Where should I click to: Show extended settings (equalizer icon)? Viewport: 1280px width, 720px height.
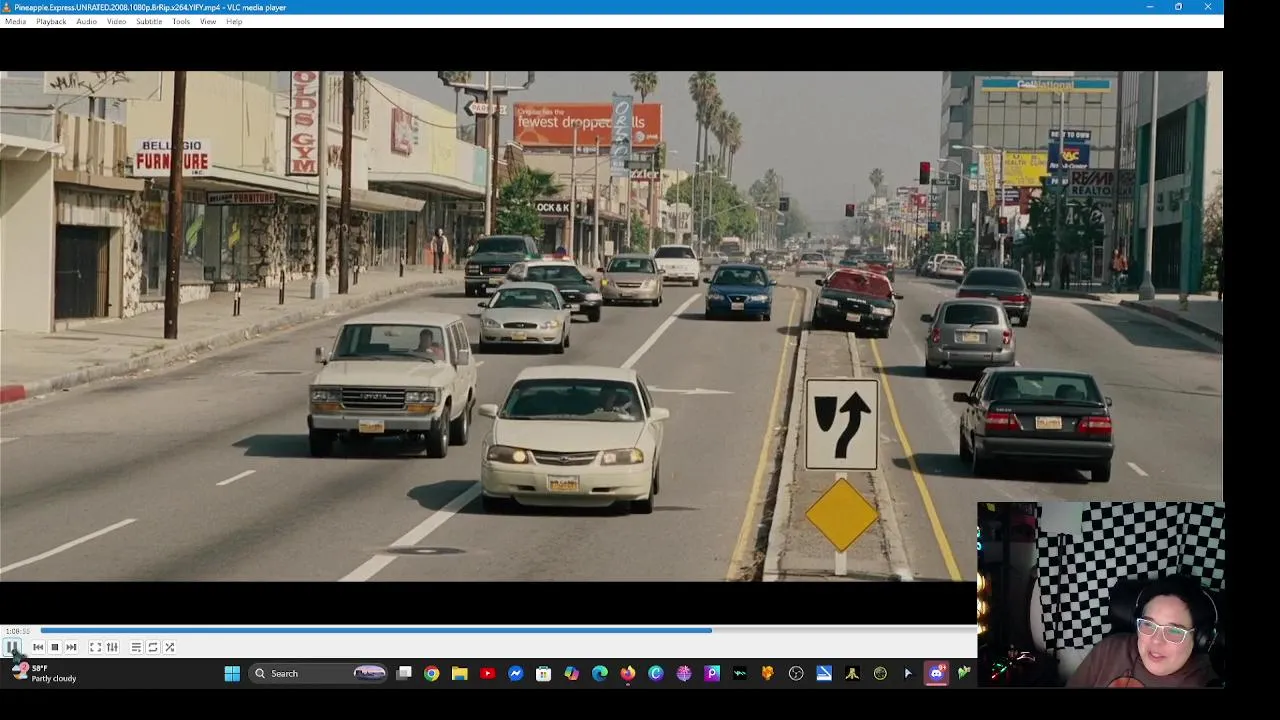(x=112, y=647)
